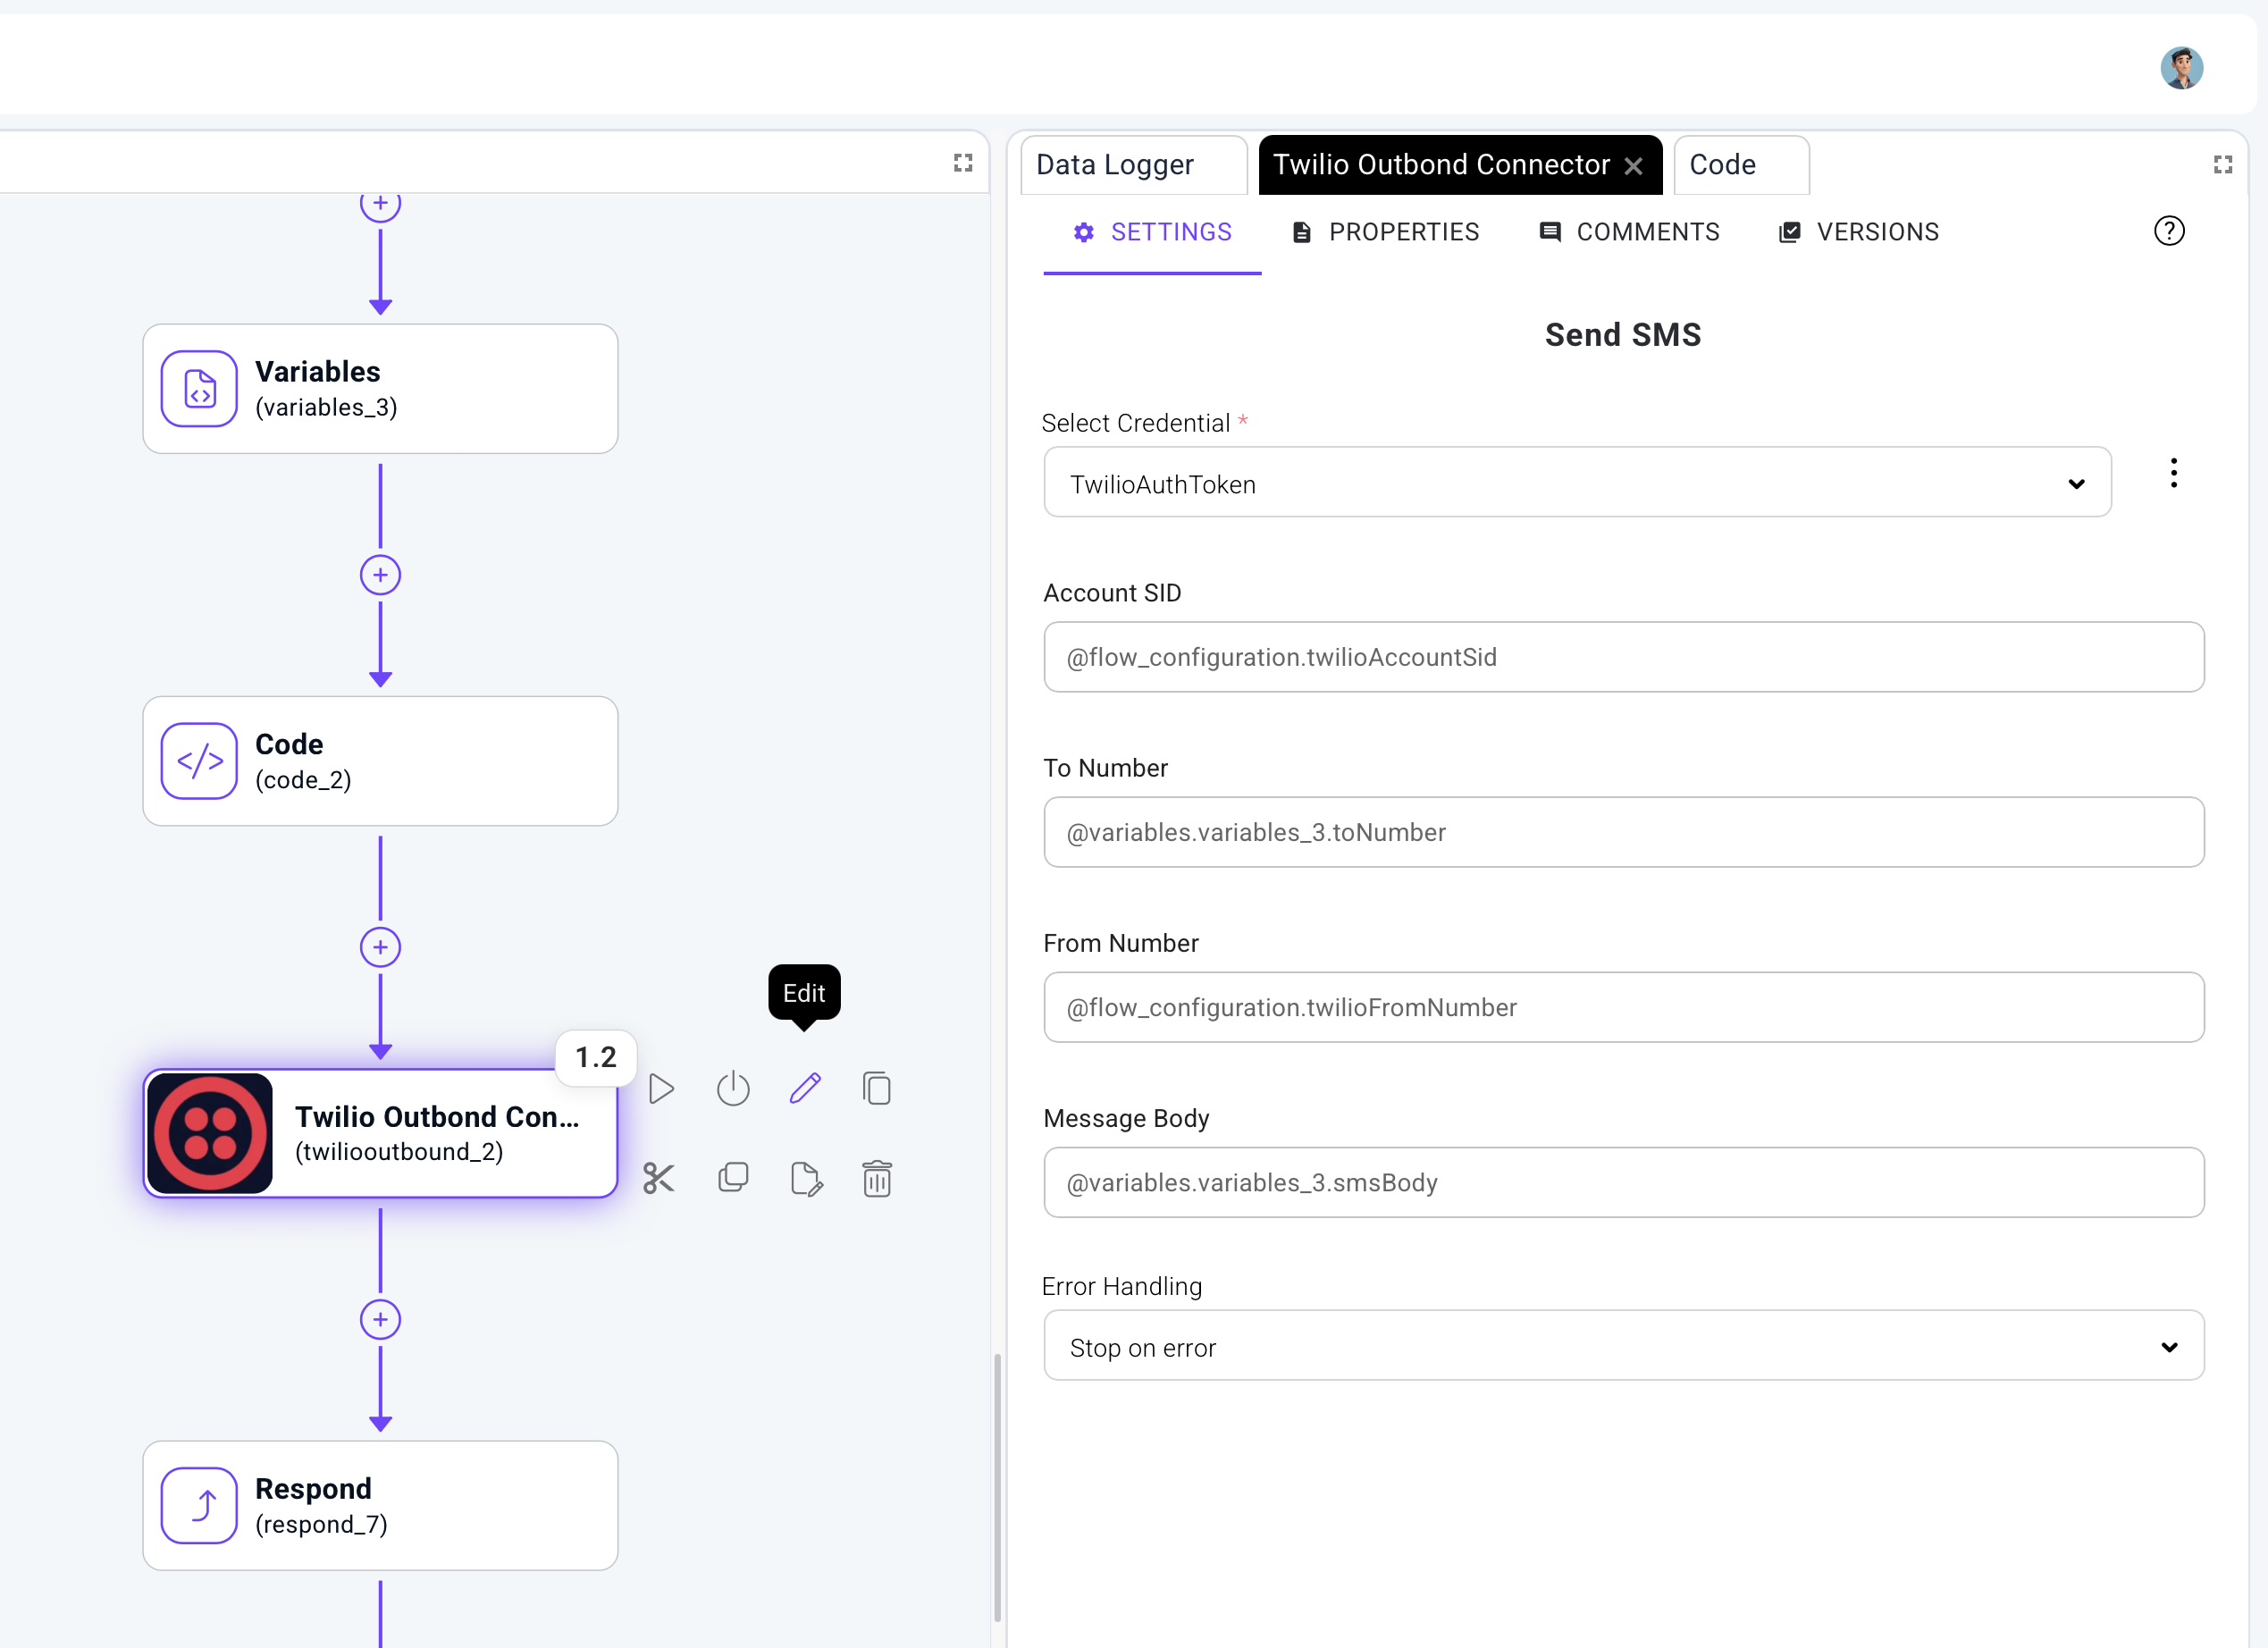This screenshot has width=2268, height=1648.
Task: Duplicate the node with the stacked squares icon
Action: coord(733,1177)
